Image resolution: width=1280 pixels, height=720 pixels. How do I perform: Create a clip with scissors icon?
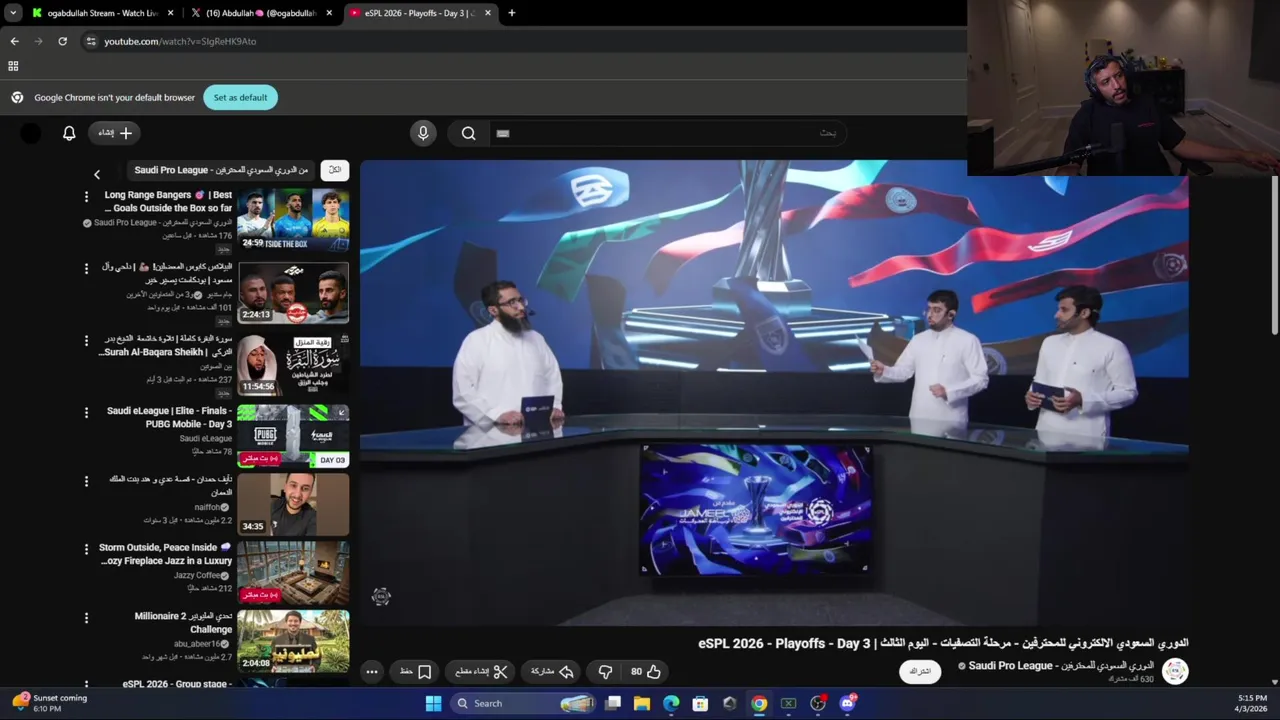[482, 672]
